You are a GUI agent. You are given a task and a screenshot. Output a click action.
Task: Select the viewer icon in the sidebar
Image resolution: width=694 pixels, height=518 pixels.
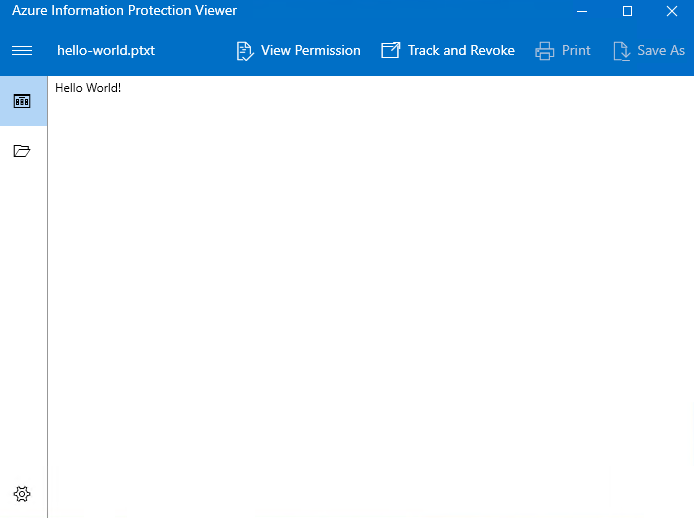tap(22, 101)
